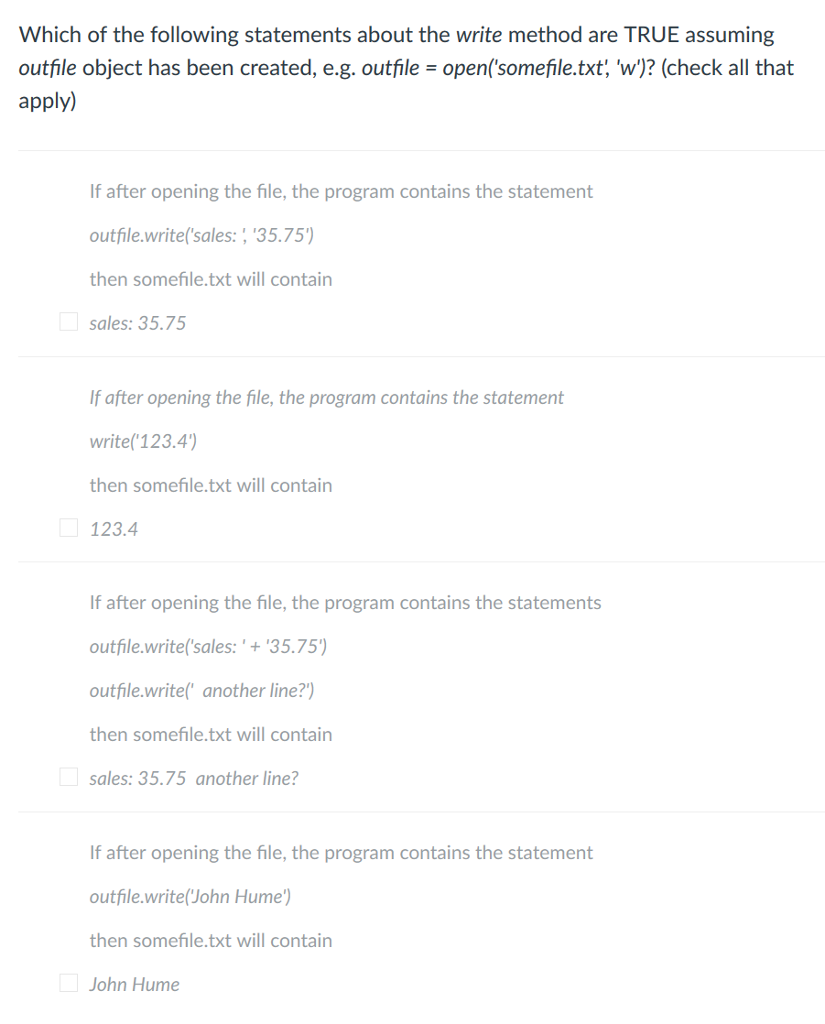The height and width of the screenshot is (1024, 825).
Task: Click 'the program contains the statements' in the third option
Action: 446,603
